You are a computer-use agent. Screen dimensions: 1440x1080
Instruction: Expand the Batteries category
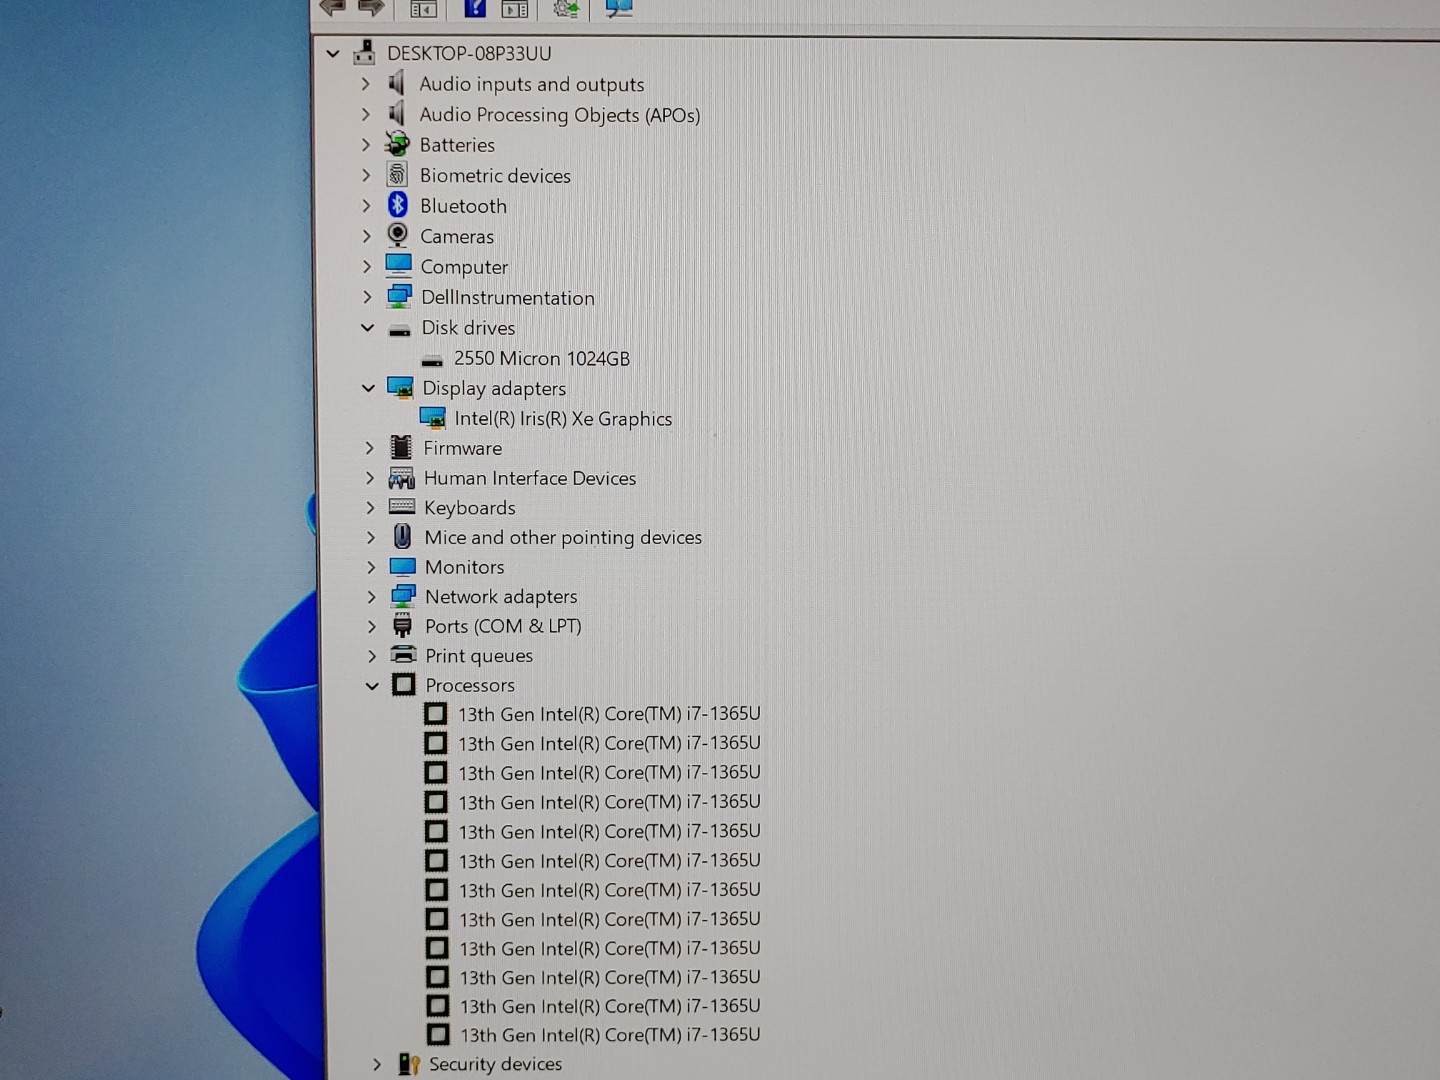tap(366, 145)
